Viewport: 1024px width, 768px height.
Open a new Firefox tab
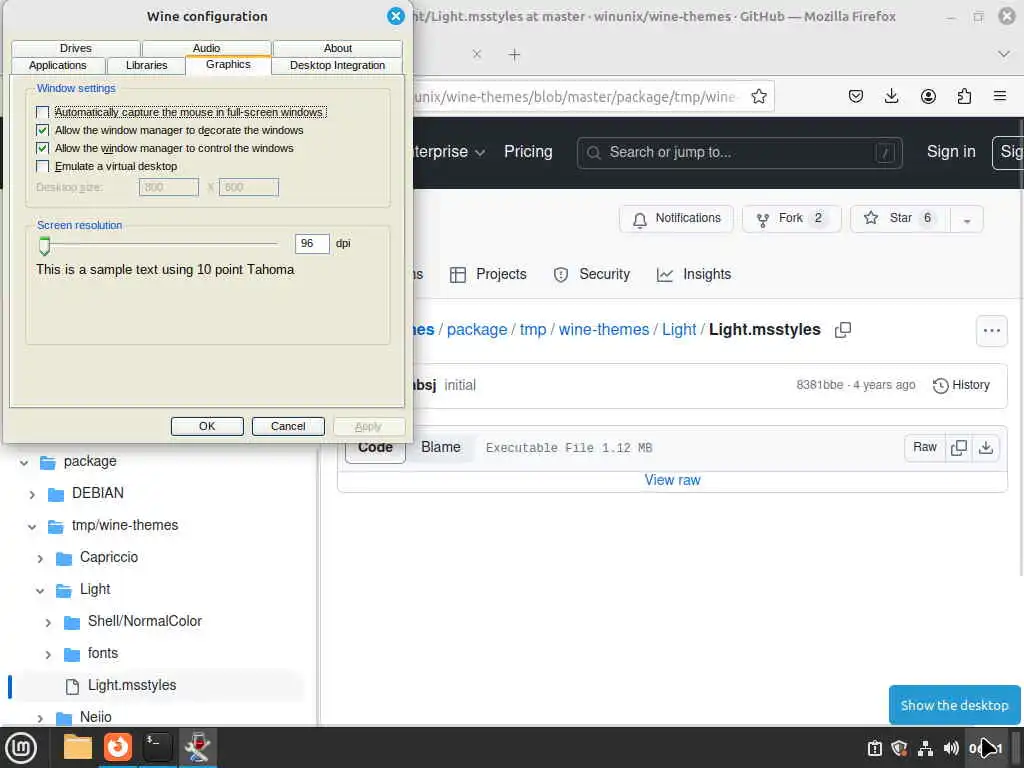[x=515, y=55]
